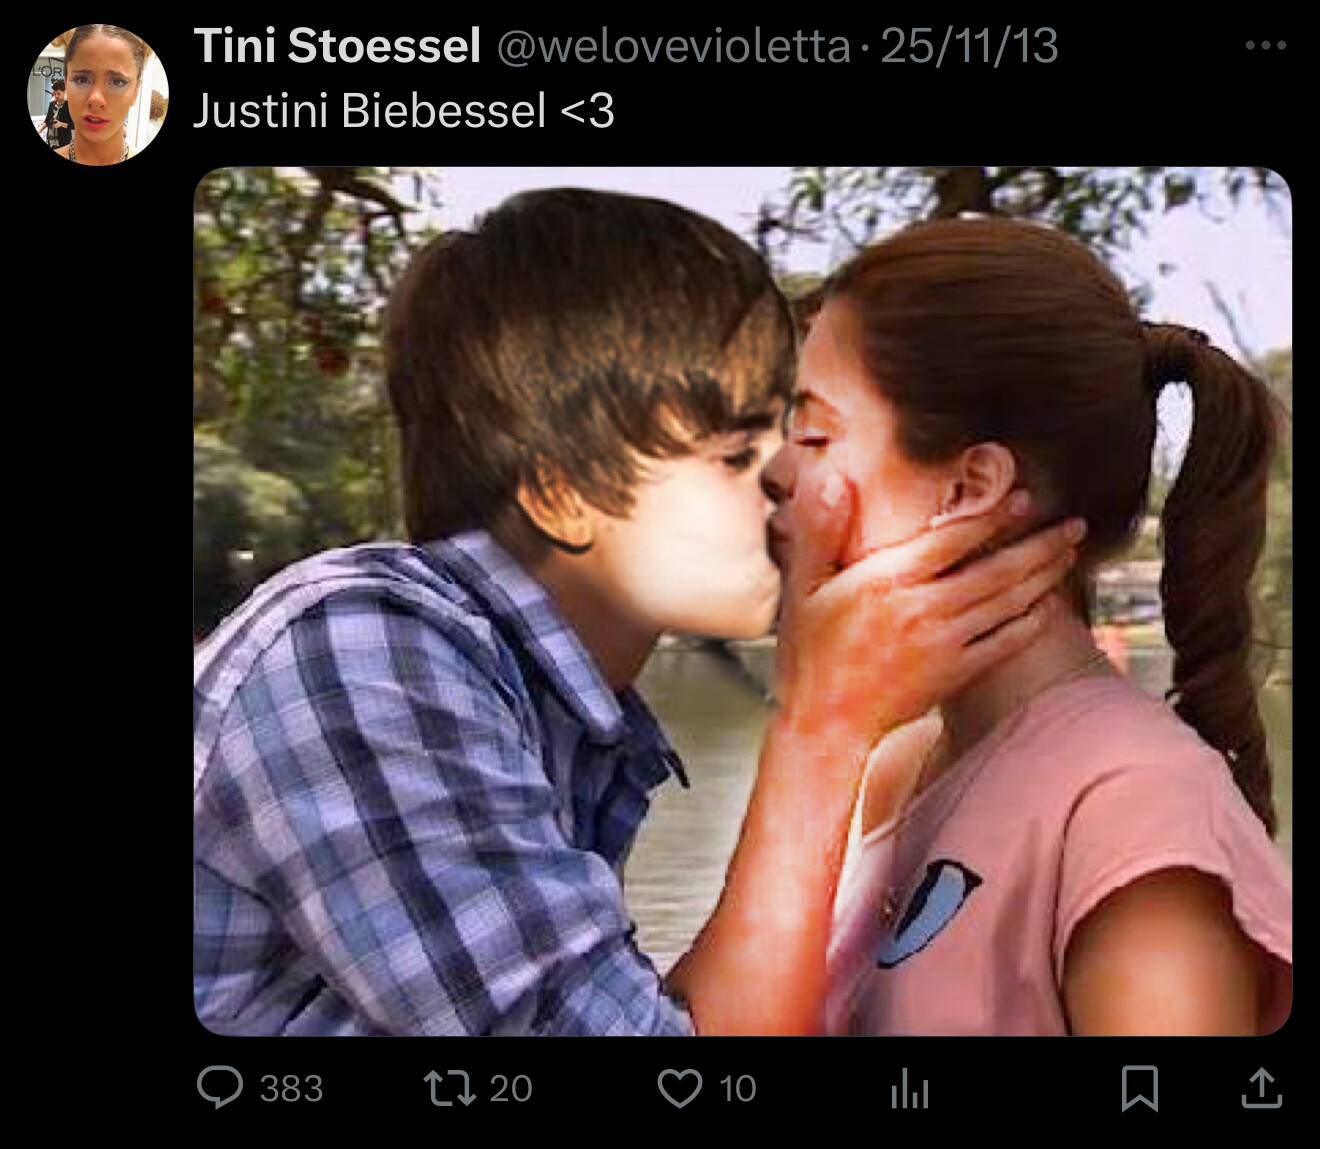Viewport: 1320px width, 1149px height.
Task: Click the 10 likes count
Action: (738, 1088)
